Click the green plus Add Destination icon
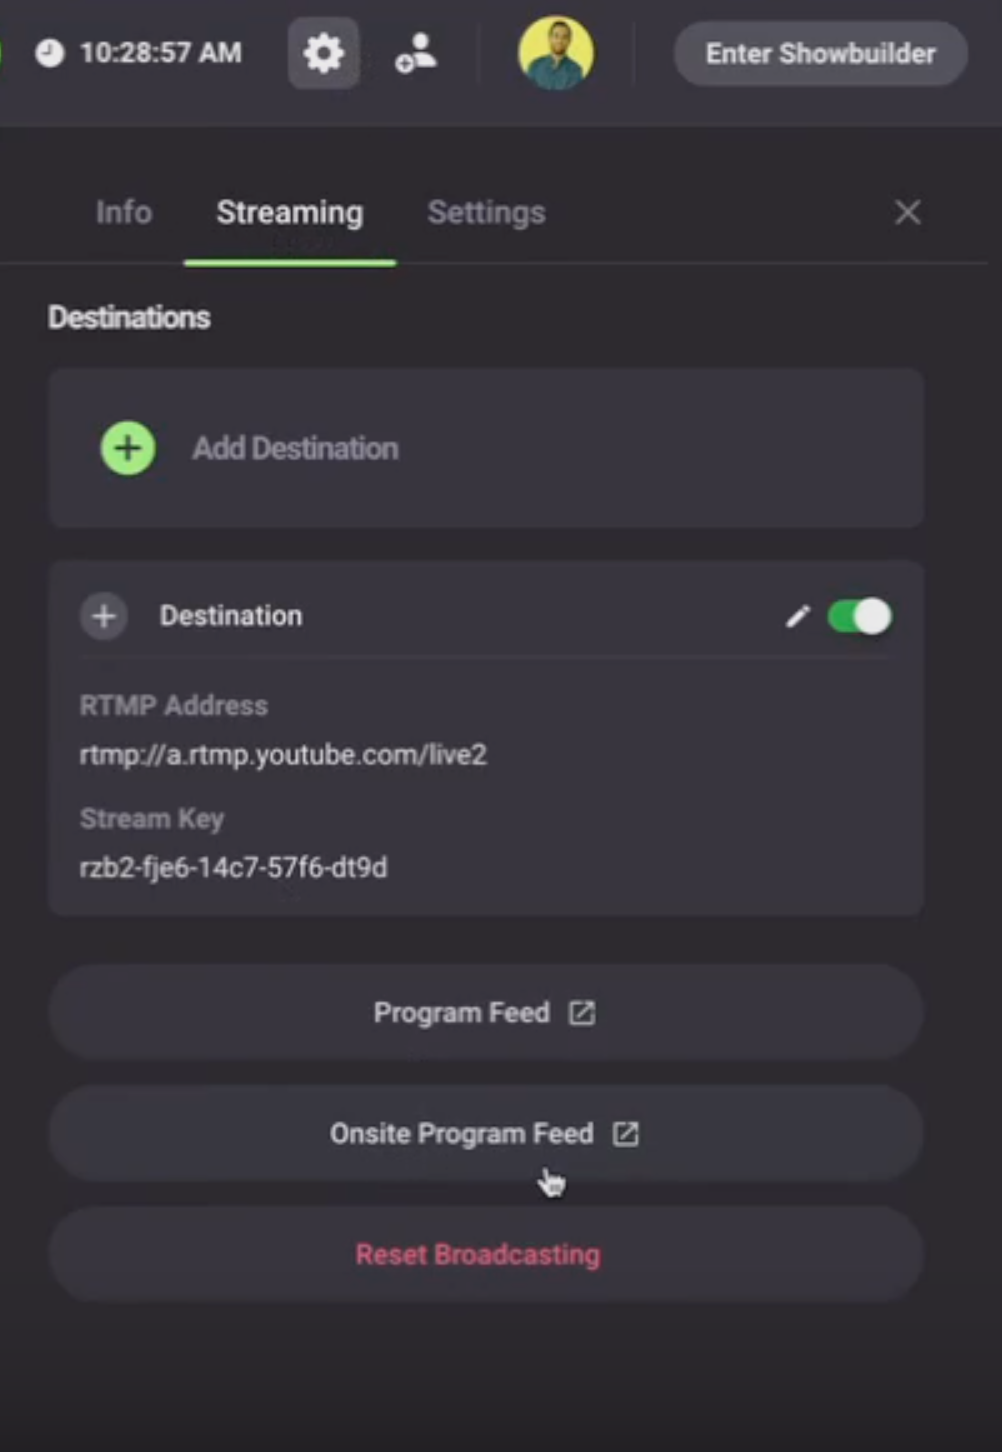This screenshot has height=1452, width=1002. 128,448
